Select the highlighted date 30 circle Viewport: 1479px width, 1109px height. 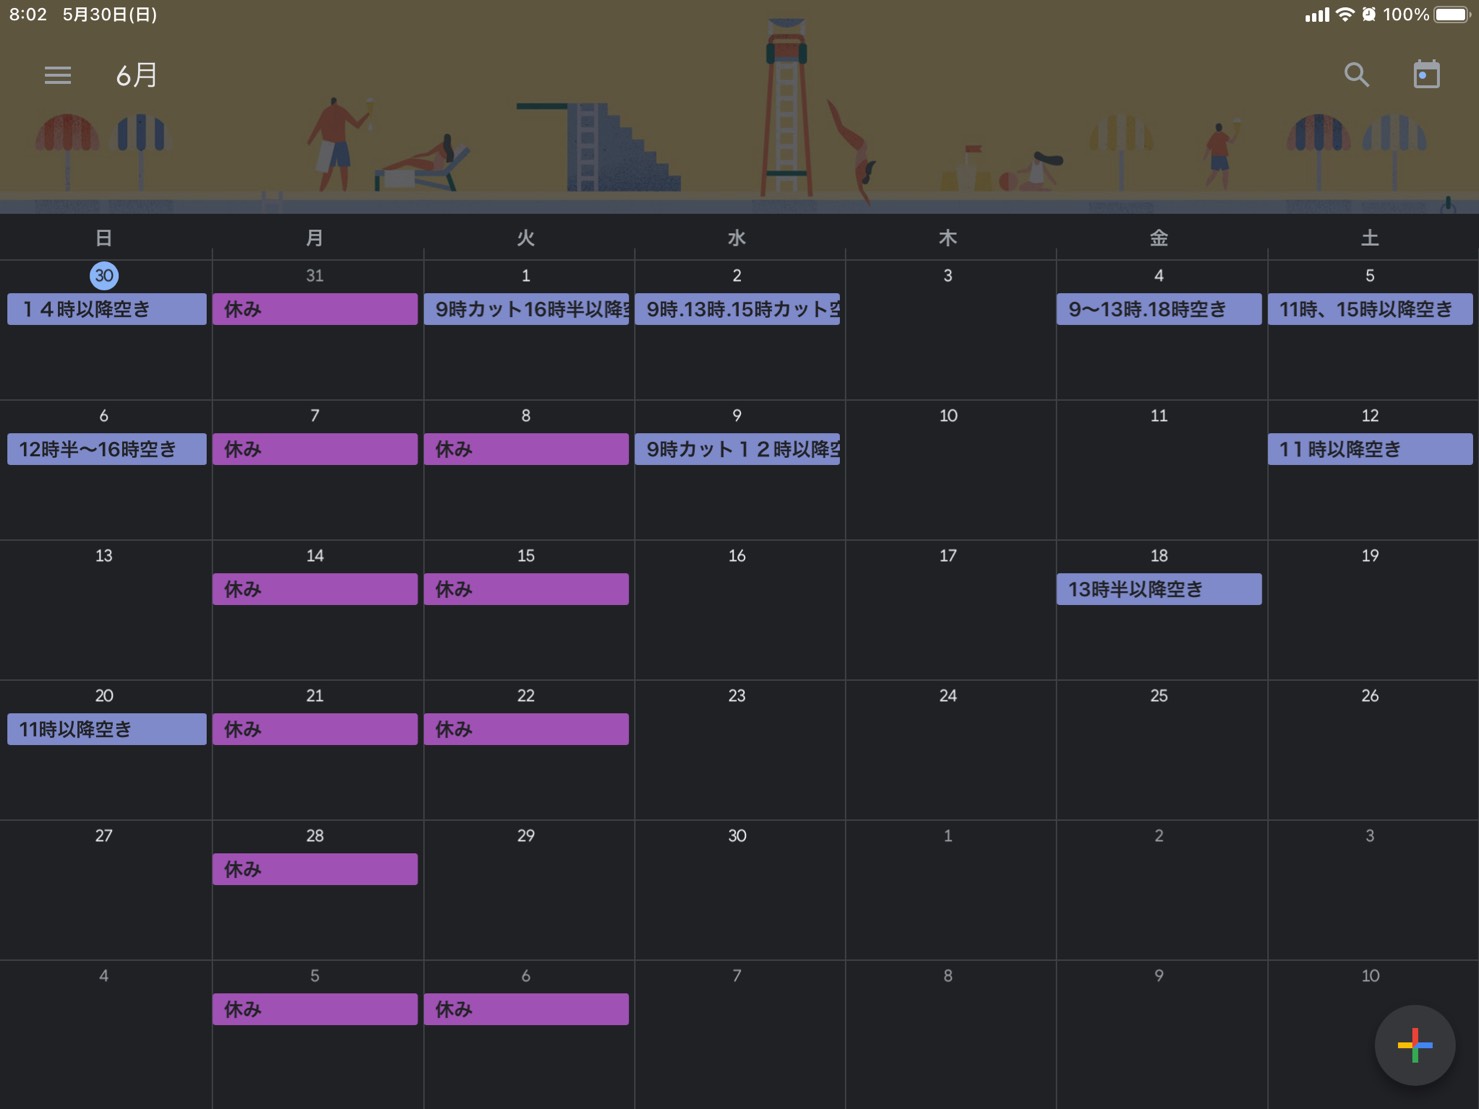coord(104,275)
